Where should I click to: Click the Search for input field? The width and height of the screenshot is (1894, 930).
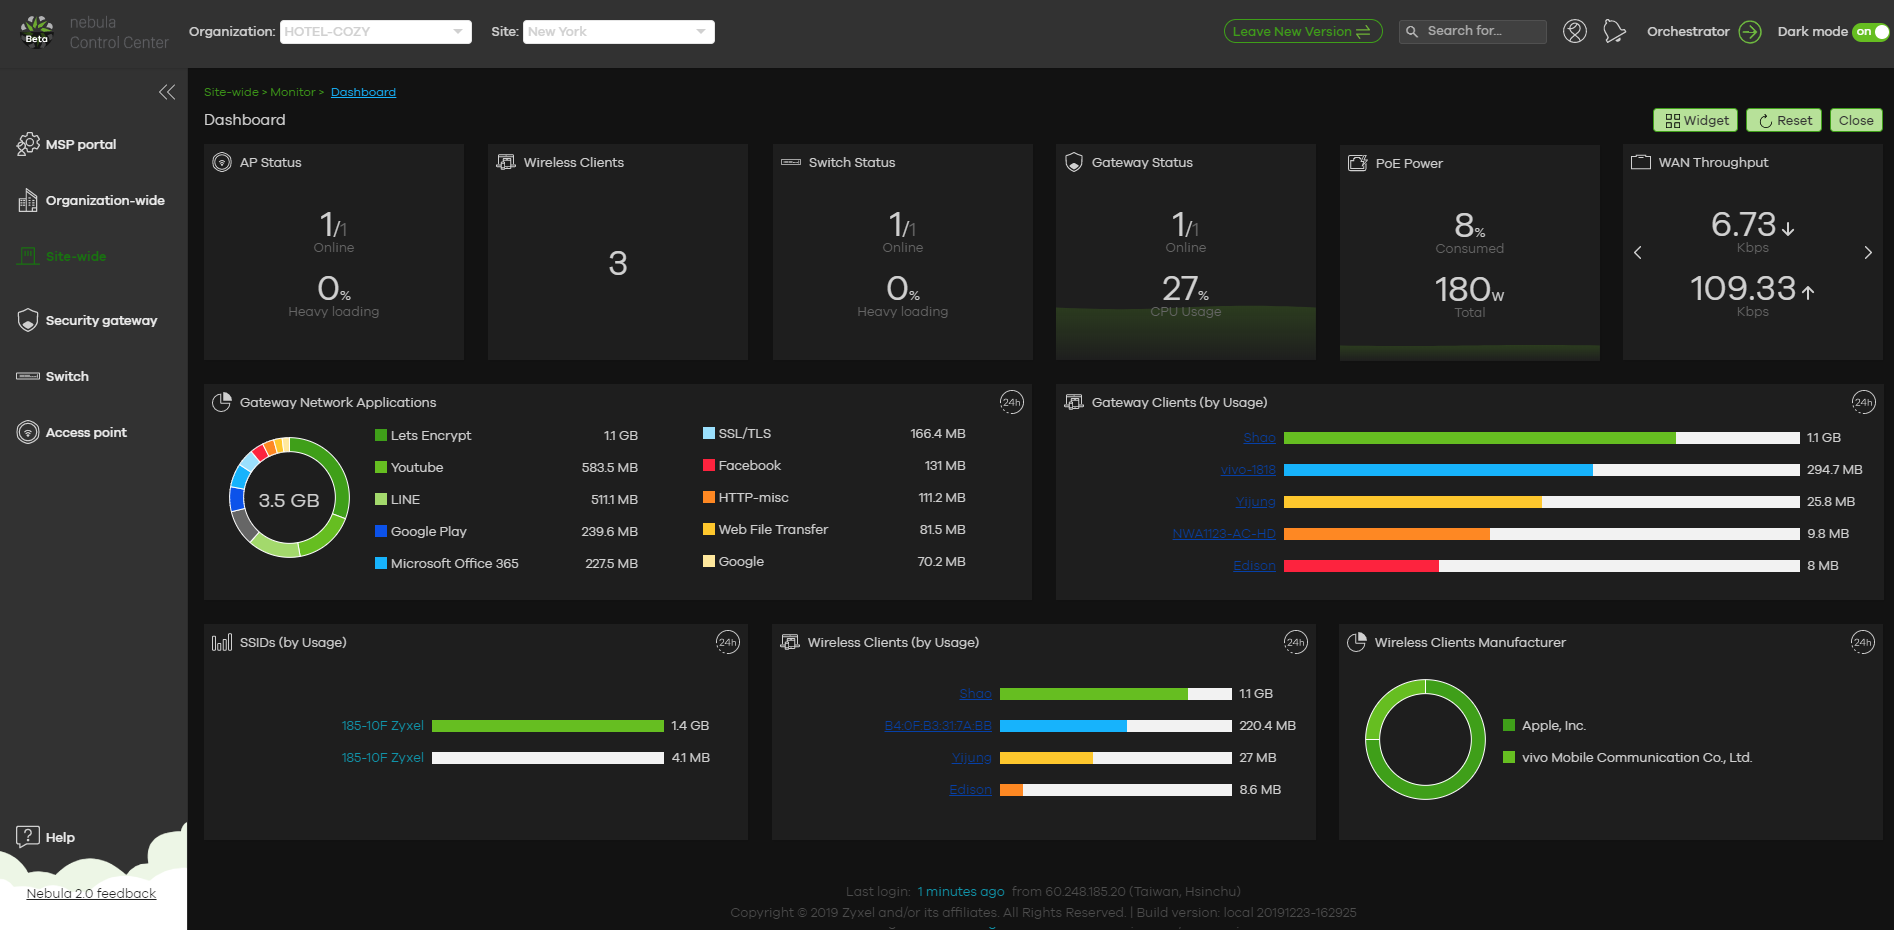[1473, 32]
